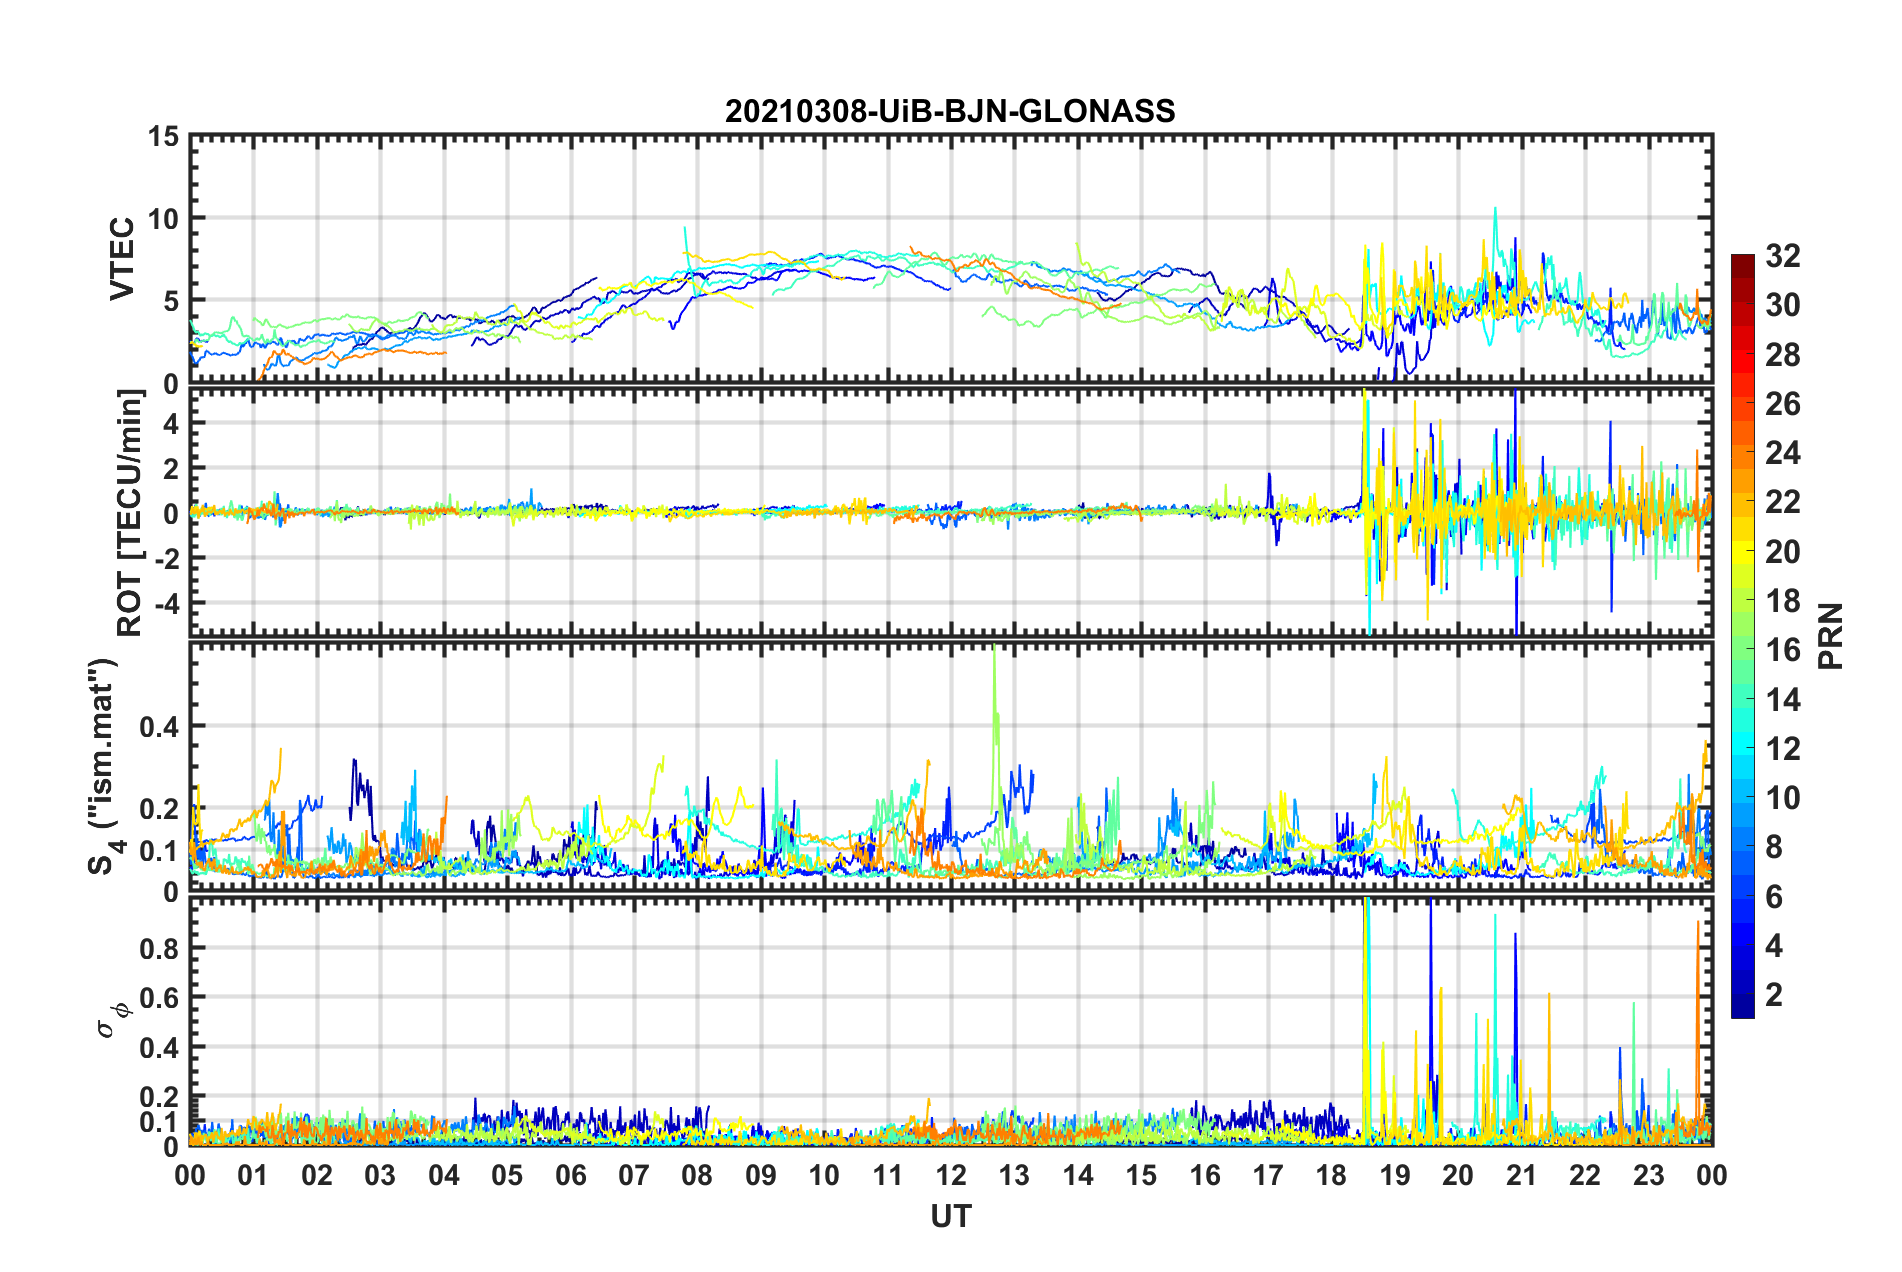Select ROT axis tick label -2
The image size is (1902, 1272).
click(168, 558)
